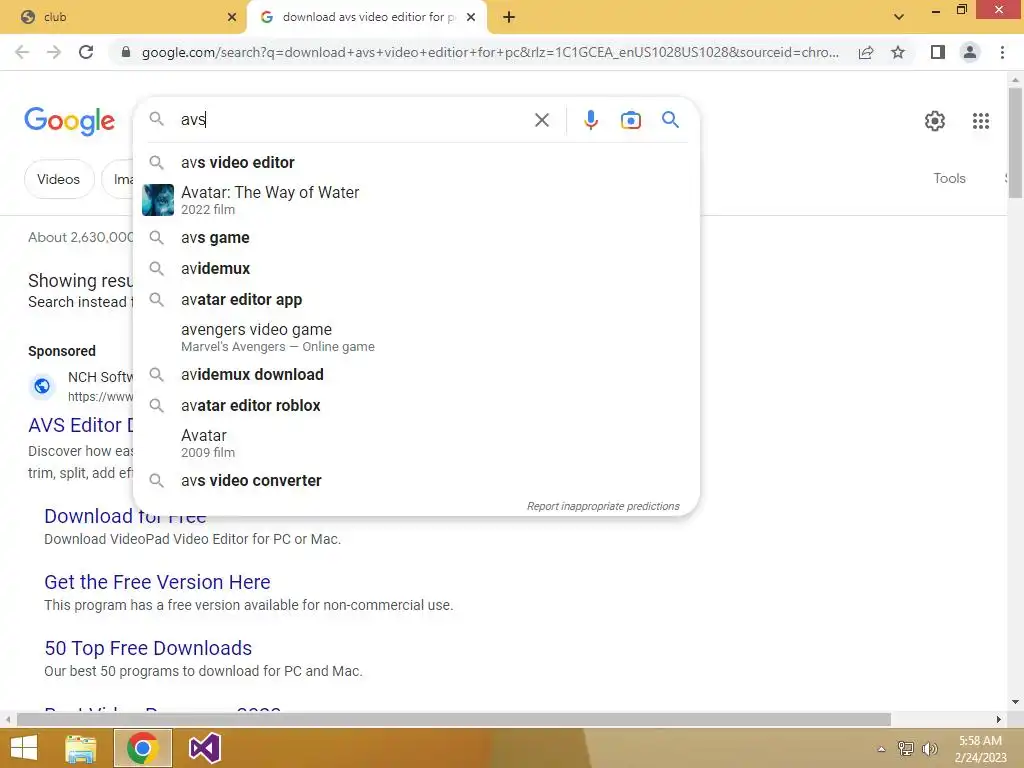Viewport: 1024px width, 768px height.
Task: Open the search Tools option
Action: pos(949,178)
